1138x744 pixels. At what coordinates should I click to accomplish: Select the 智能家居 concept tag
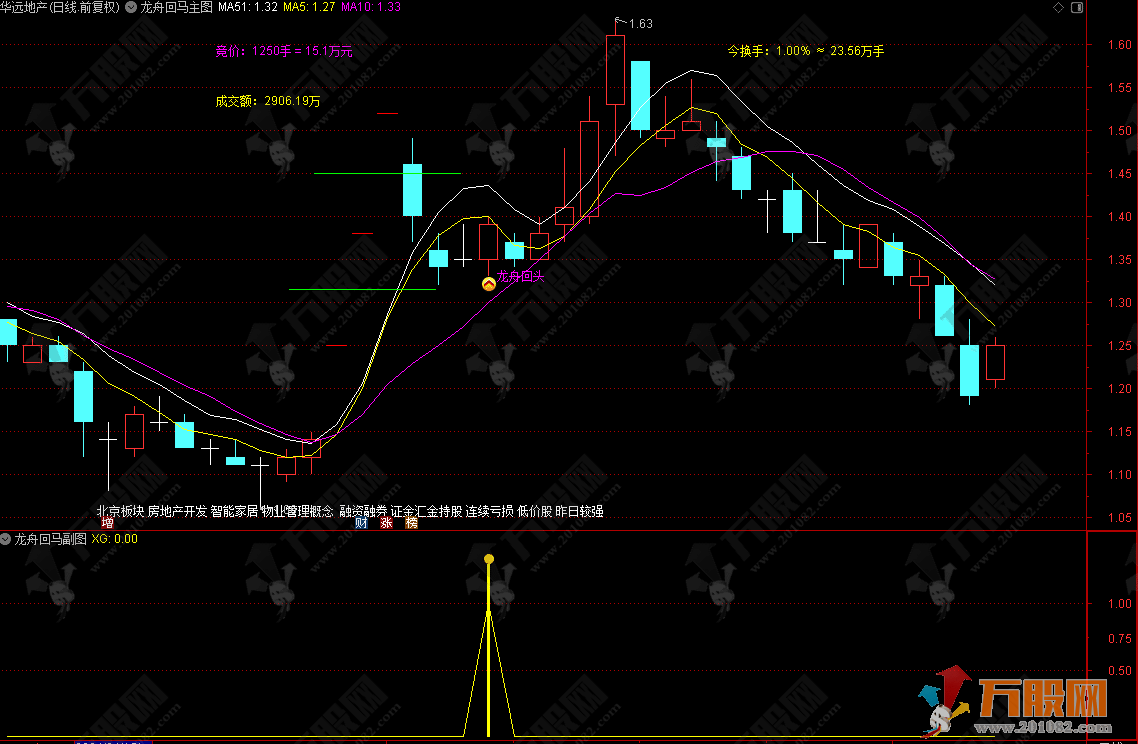pyautogui.click(x=234, y=511)
